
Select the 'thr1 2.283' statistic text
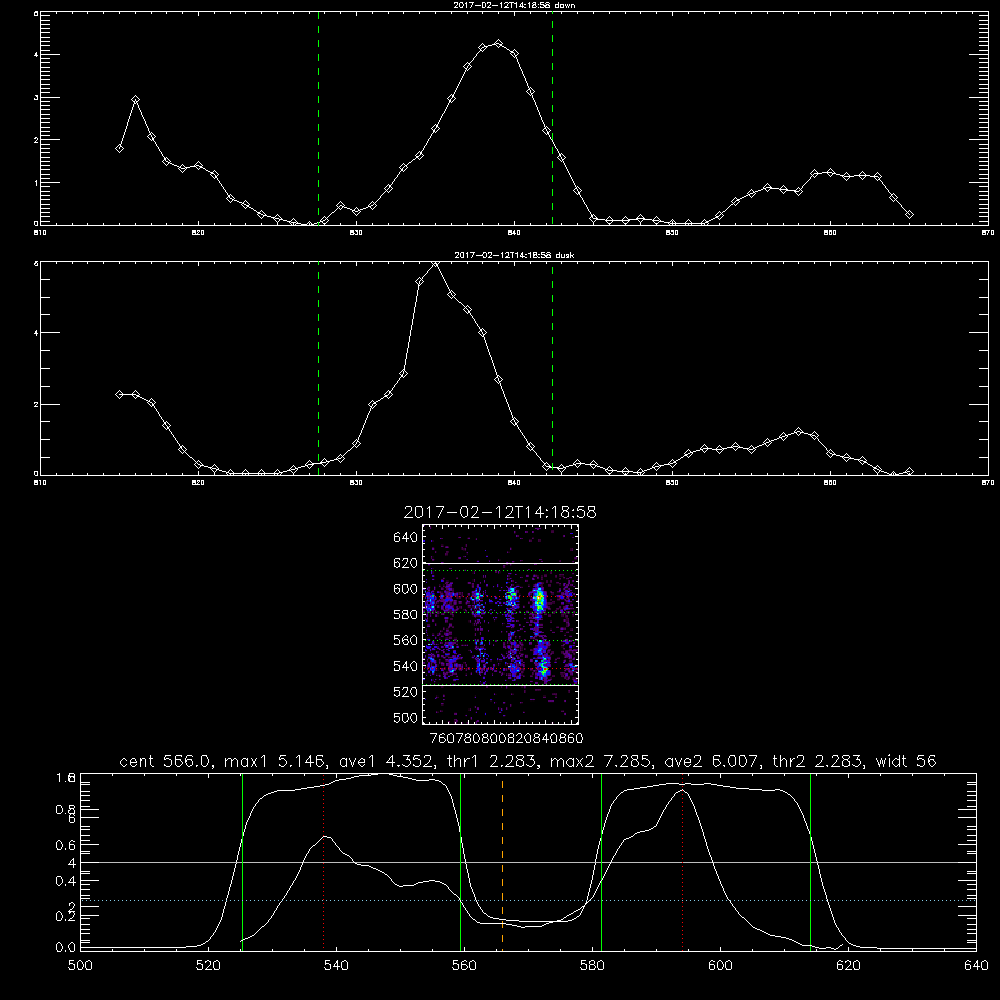pos(493,761)
